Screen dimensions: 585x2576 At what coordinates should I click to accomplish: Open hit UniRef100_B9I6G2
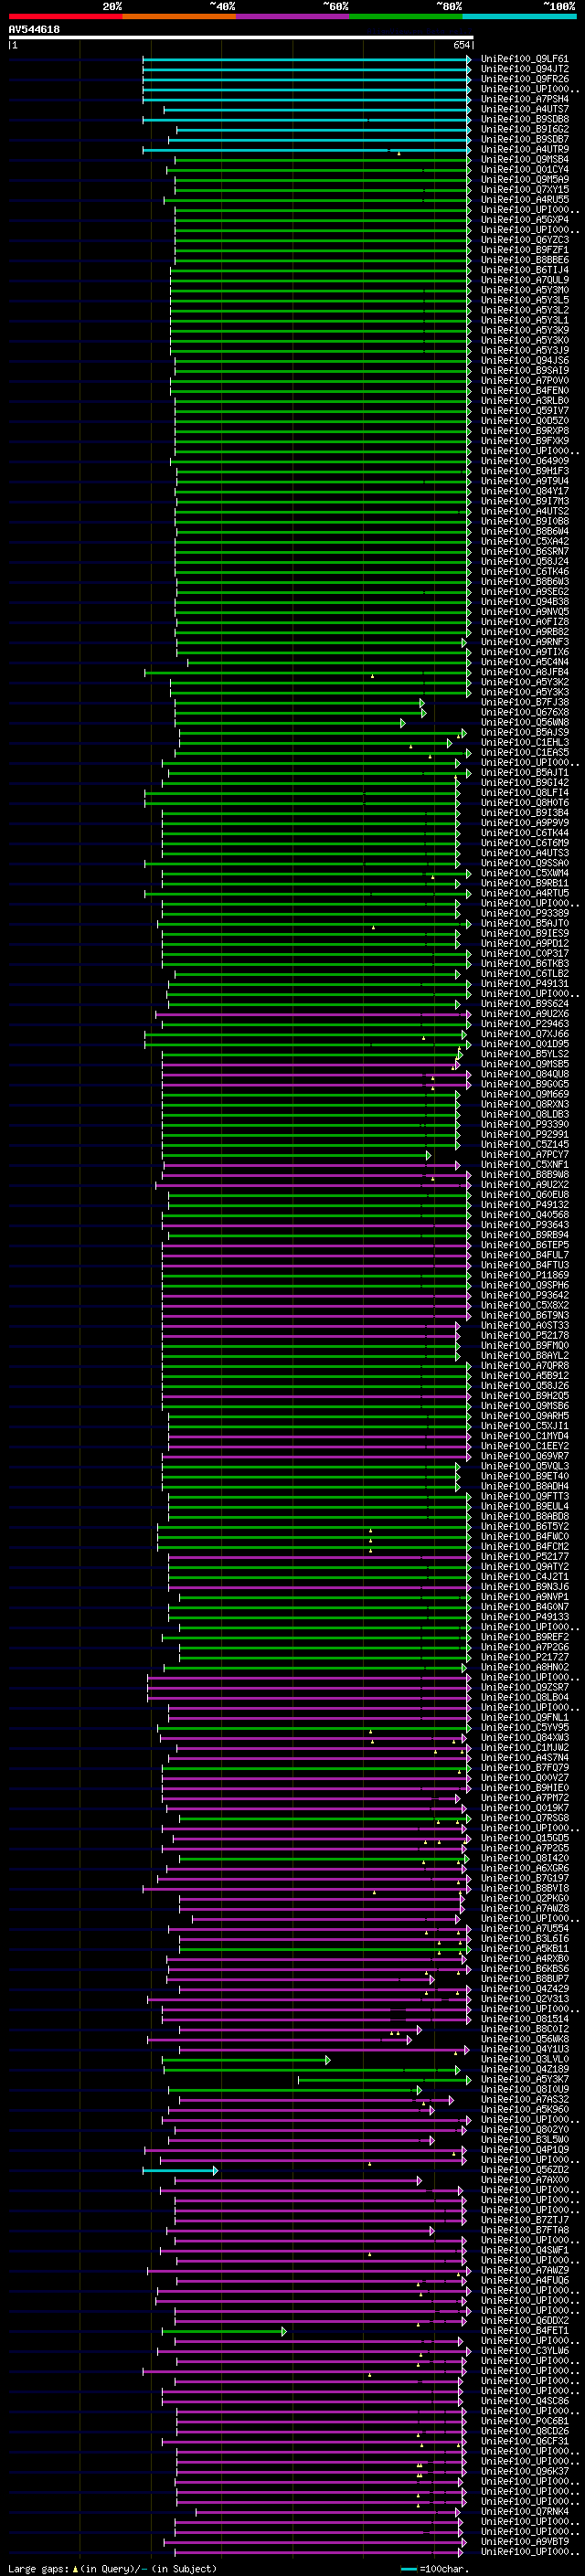(x=525, y=129)
